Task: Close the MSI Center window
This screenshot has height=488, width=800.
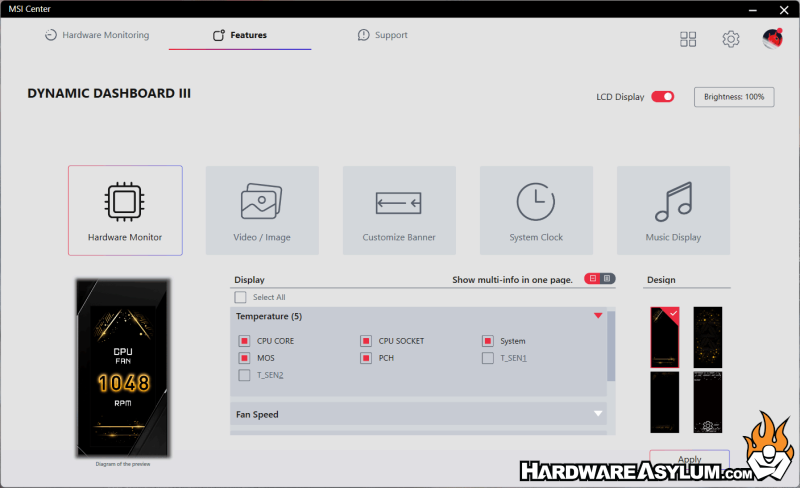Action: [x=784, y=10]
